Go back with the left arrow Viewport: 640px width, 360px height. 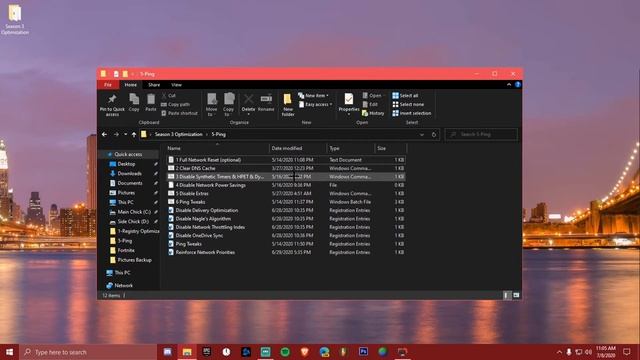(104, 134)
